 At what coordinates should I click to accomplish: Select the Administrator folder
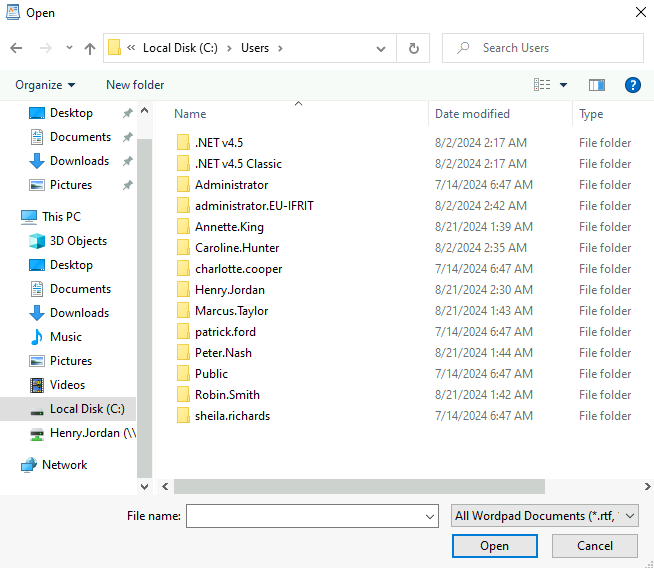click(x=231, y=185)
